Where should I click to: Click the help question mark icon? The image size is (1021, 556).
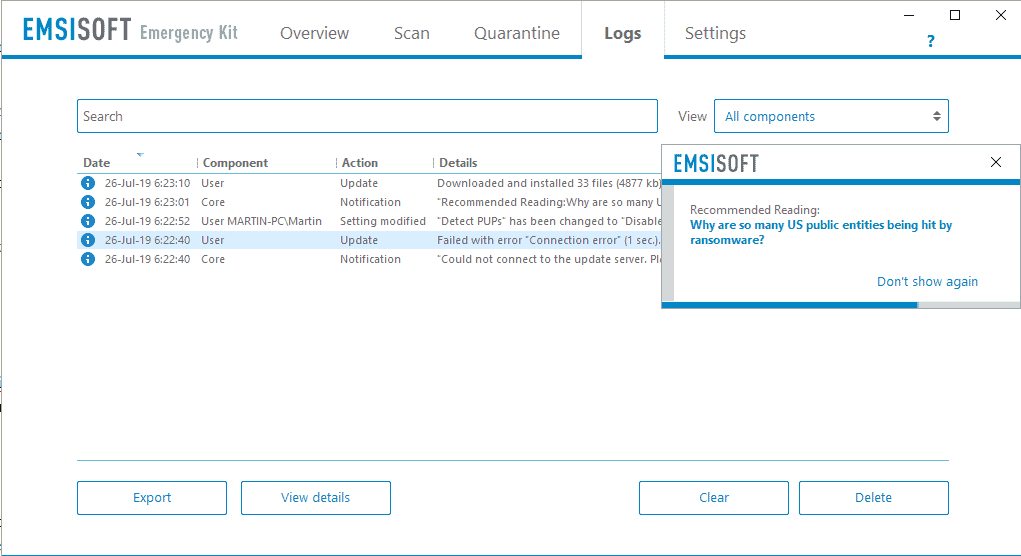pyautogui.click(x=930, y=42)
